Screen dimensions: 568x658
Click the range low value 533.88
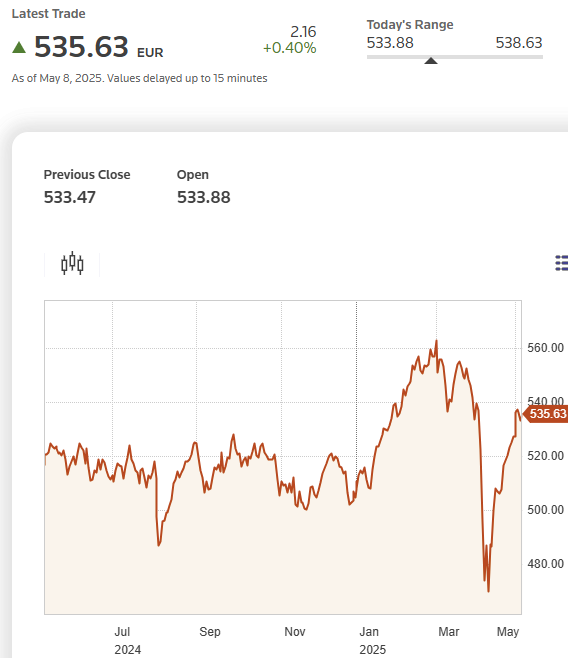(x=390, y=43)
